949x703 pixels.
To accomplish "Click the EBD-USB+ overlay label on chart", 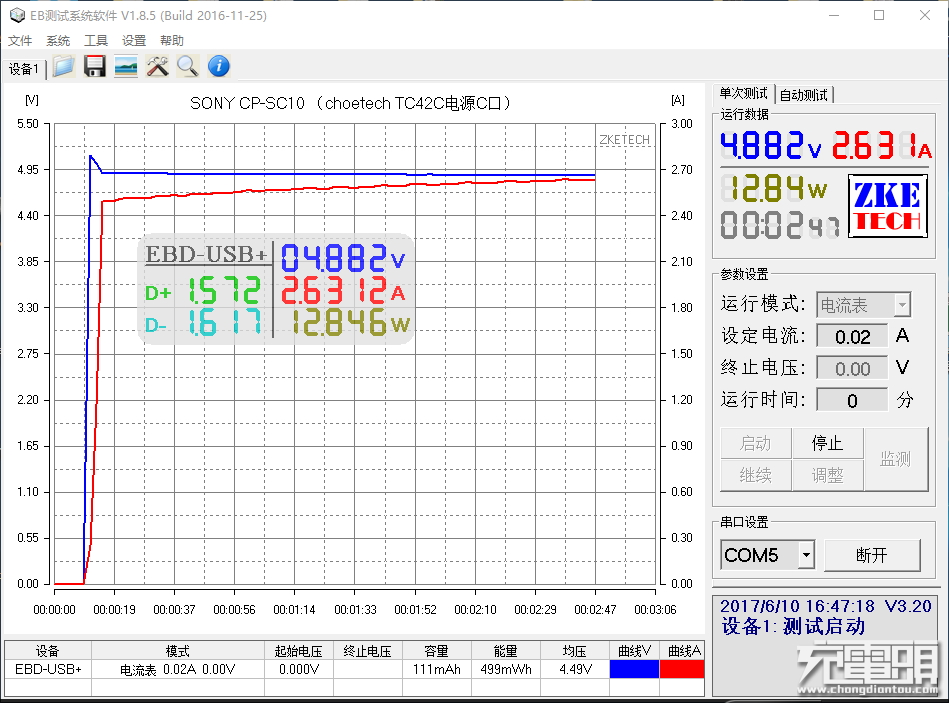I will click(x=206, y=254).
